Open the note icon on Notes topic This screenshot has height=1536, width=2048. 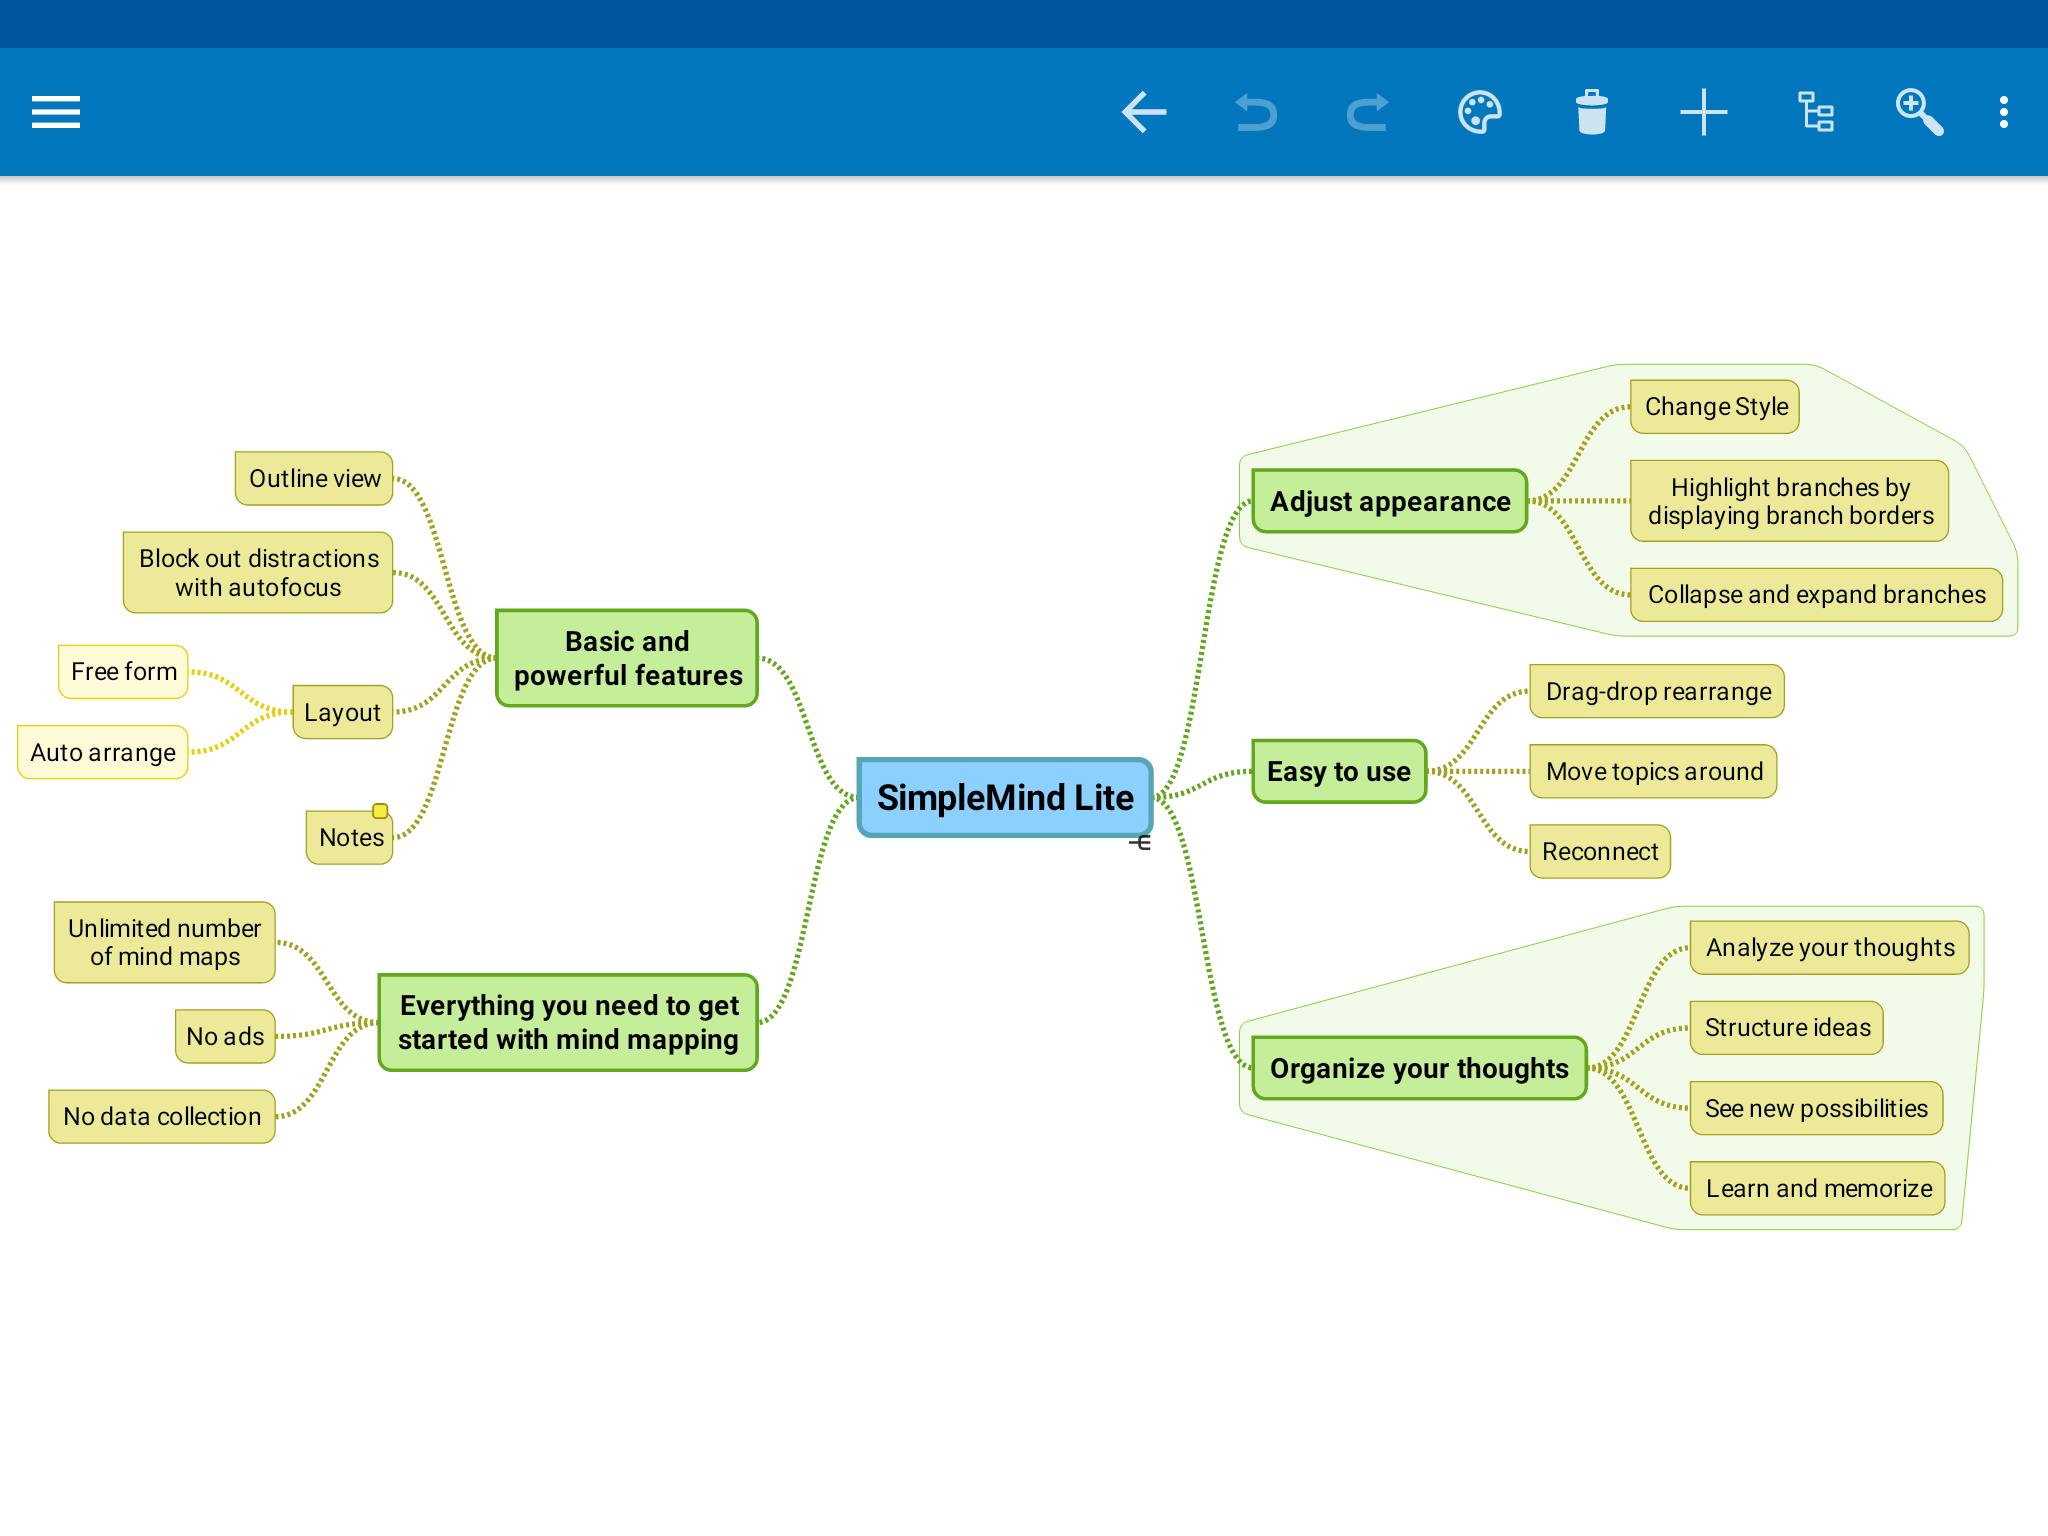tap(380, 810)
